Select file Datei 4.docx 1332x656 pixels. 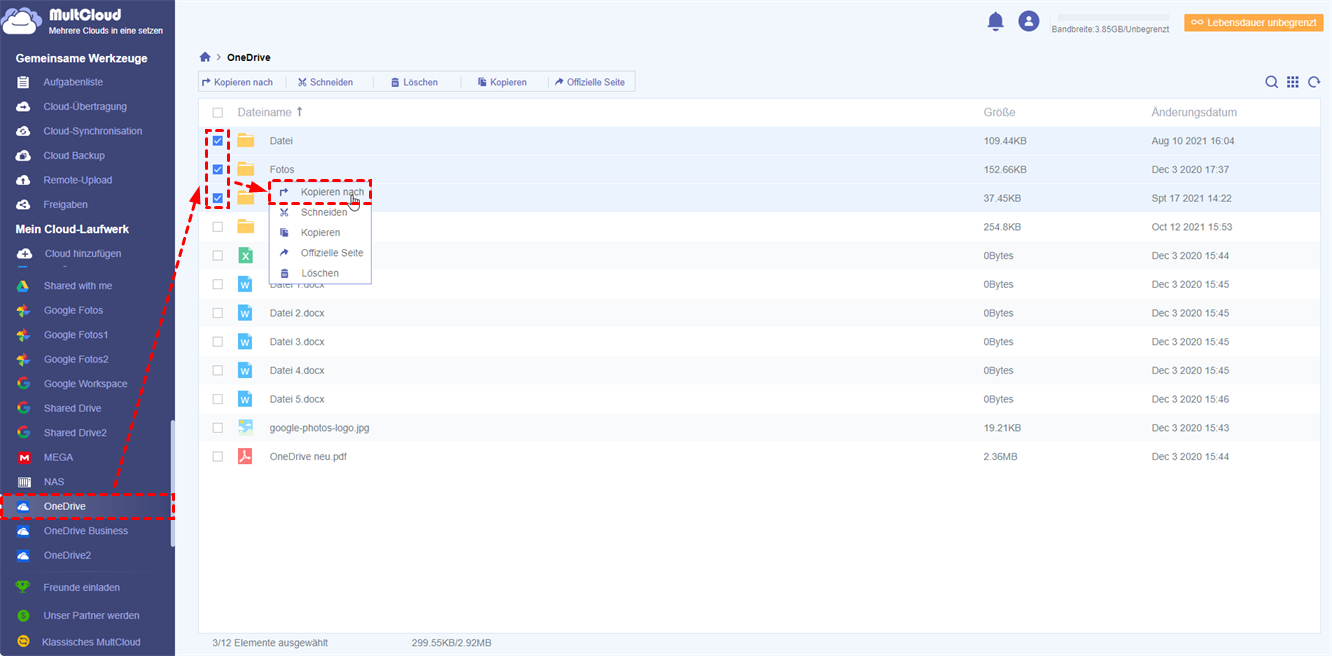point(297,370)
